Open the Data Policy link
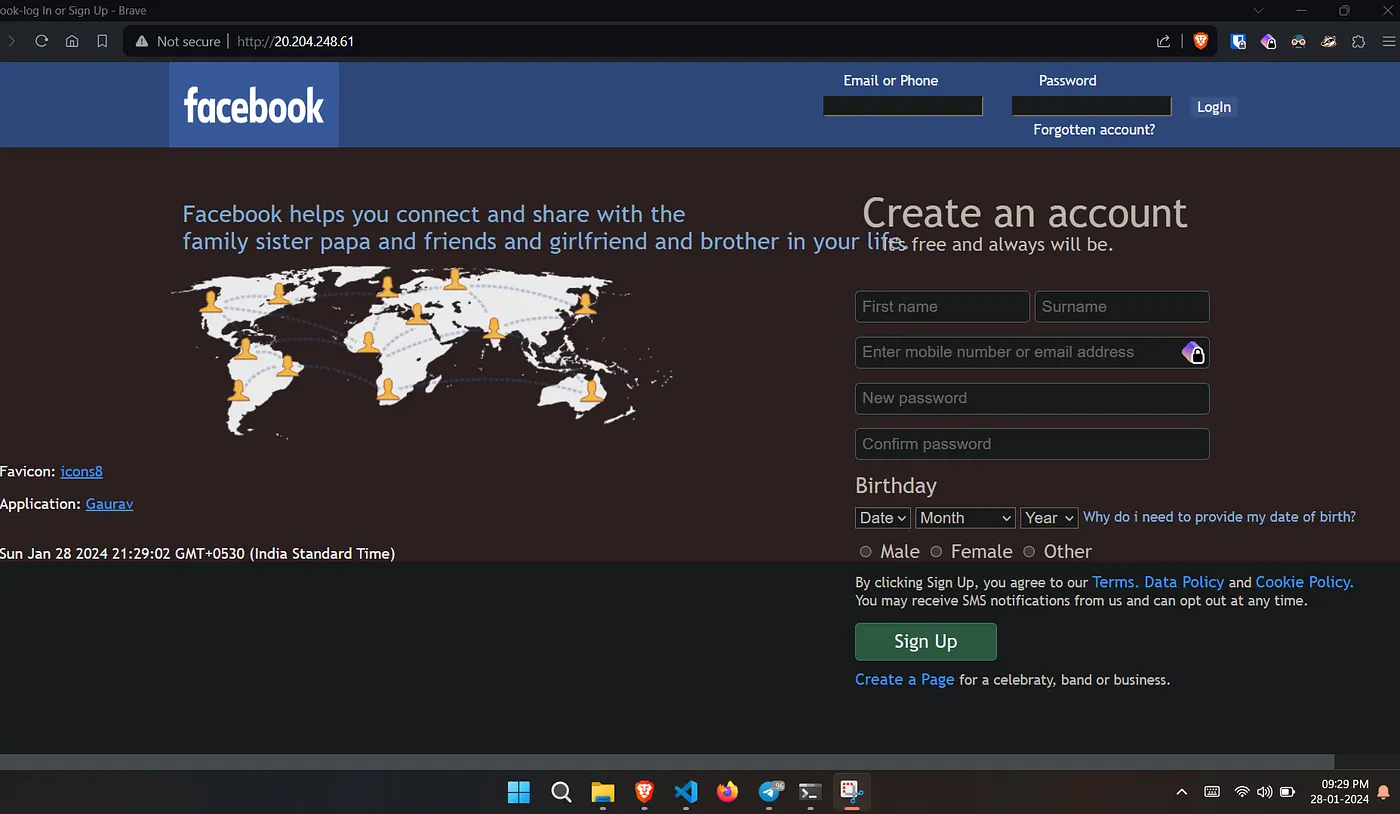Image resolution: width=1400 pixels, height=814 pixels. coord(1184,582)
